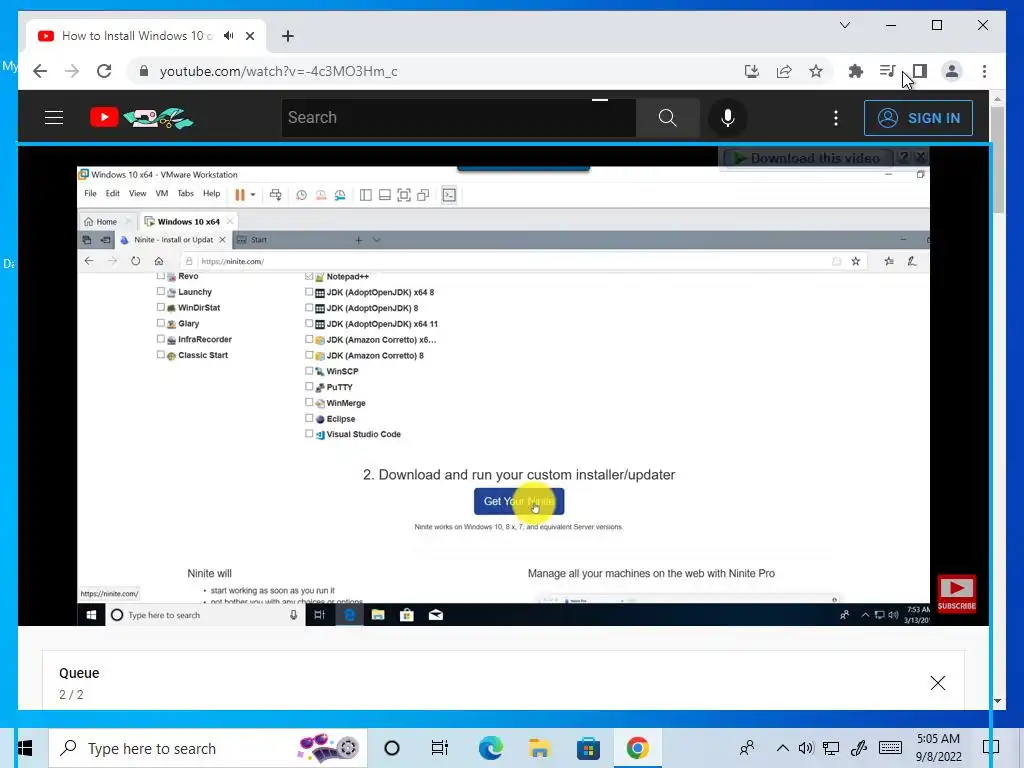Click the page vertical scrollbar thumb

pyautogui.click(x=997, y=159)
